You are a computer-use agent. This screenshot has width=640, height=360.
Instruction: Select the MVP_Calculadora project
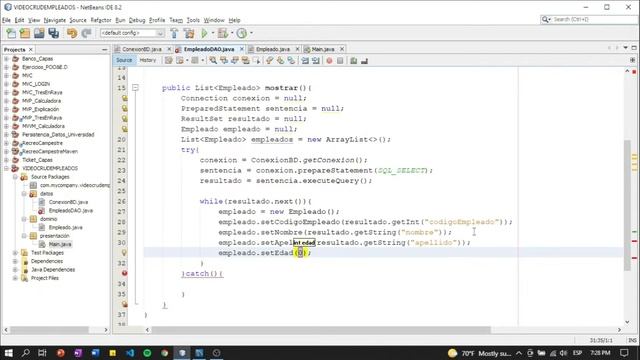pyautogui.click(x=41, y=101)
